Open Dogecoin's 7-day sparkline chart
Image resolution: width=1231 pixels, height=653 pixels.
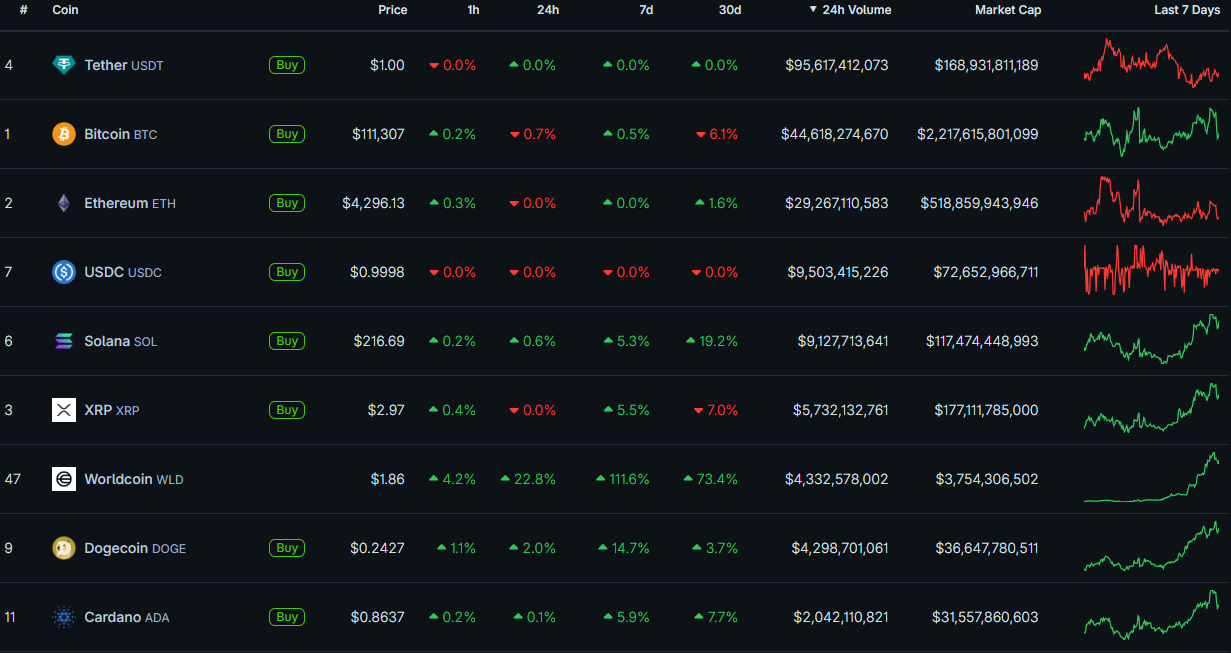coord(1152,546)
